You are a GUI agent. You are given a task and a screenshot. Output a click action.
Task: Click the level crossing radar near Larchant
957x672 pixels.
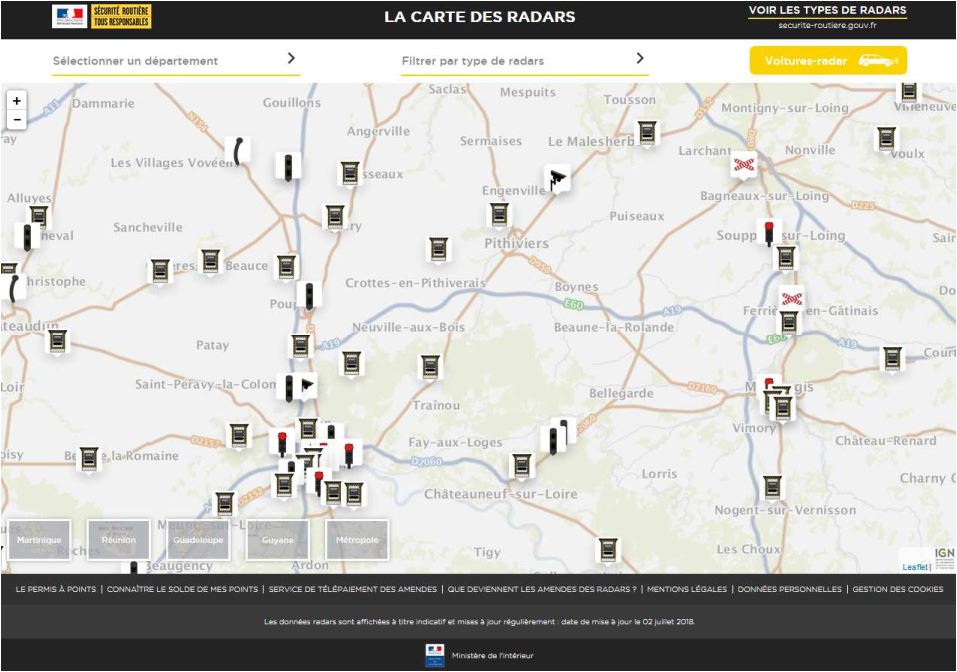[x=743, y=164]
